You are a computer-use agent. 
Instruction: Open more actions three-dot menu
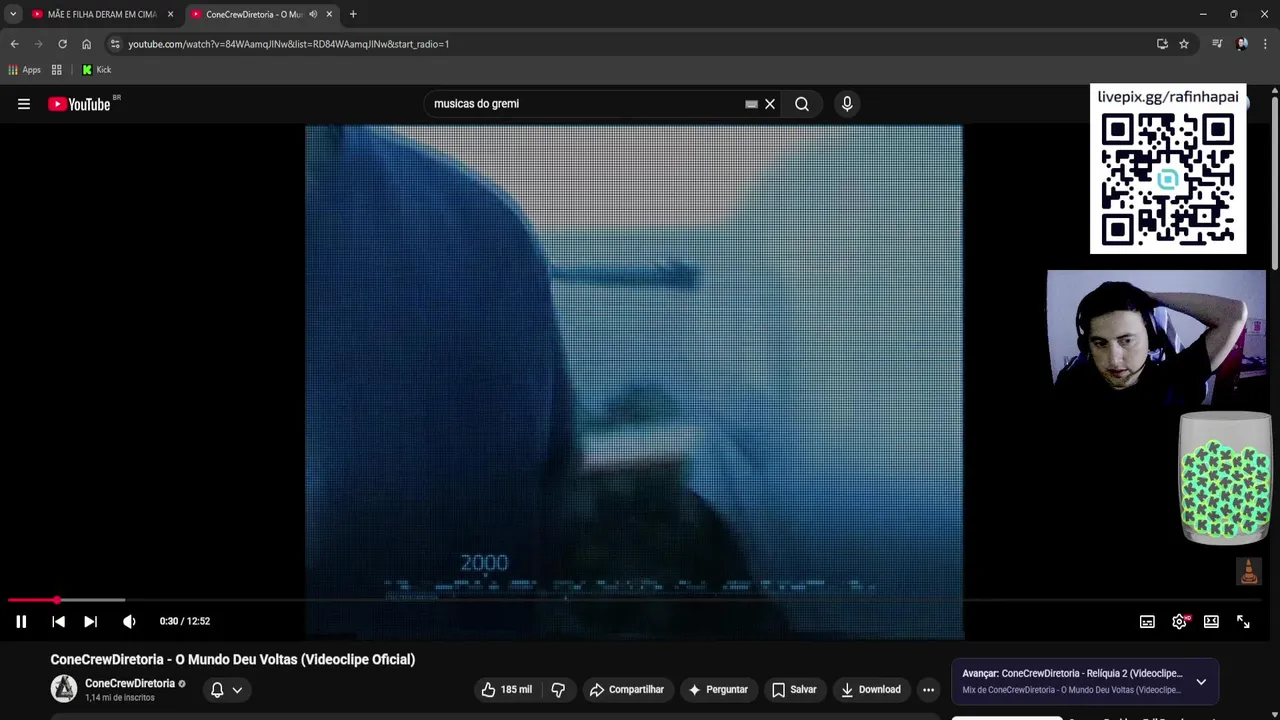tap(928, 689)
